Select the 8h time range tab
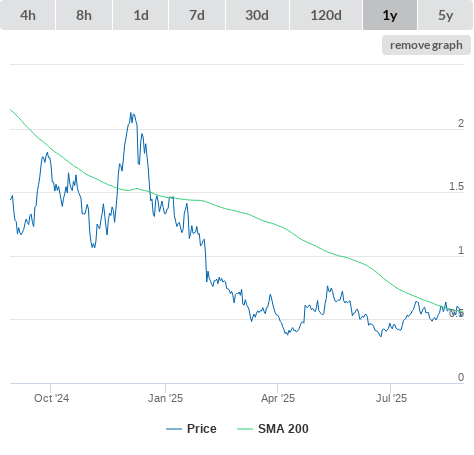 click(x=84, y=15)
